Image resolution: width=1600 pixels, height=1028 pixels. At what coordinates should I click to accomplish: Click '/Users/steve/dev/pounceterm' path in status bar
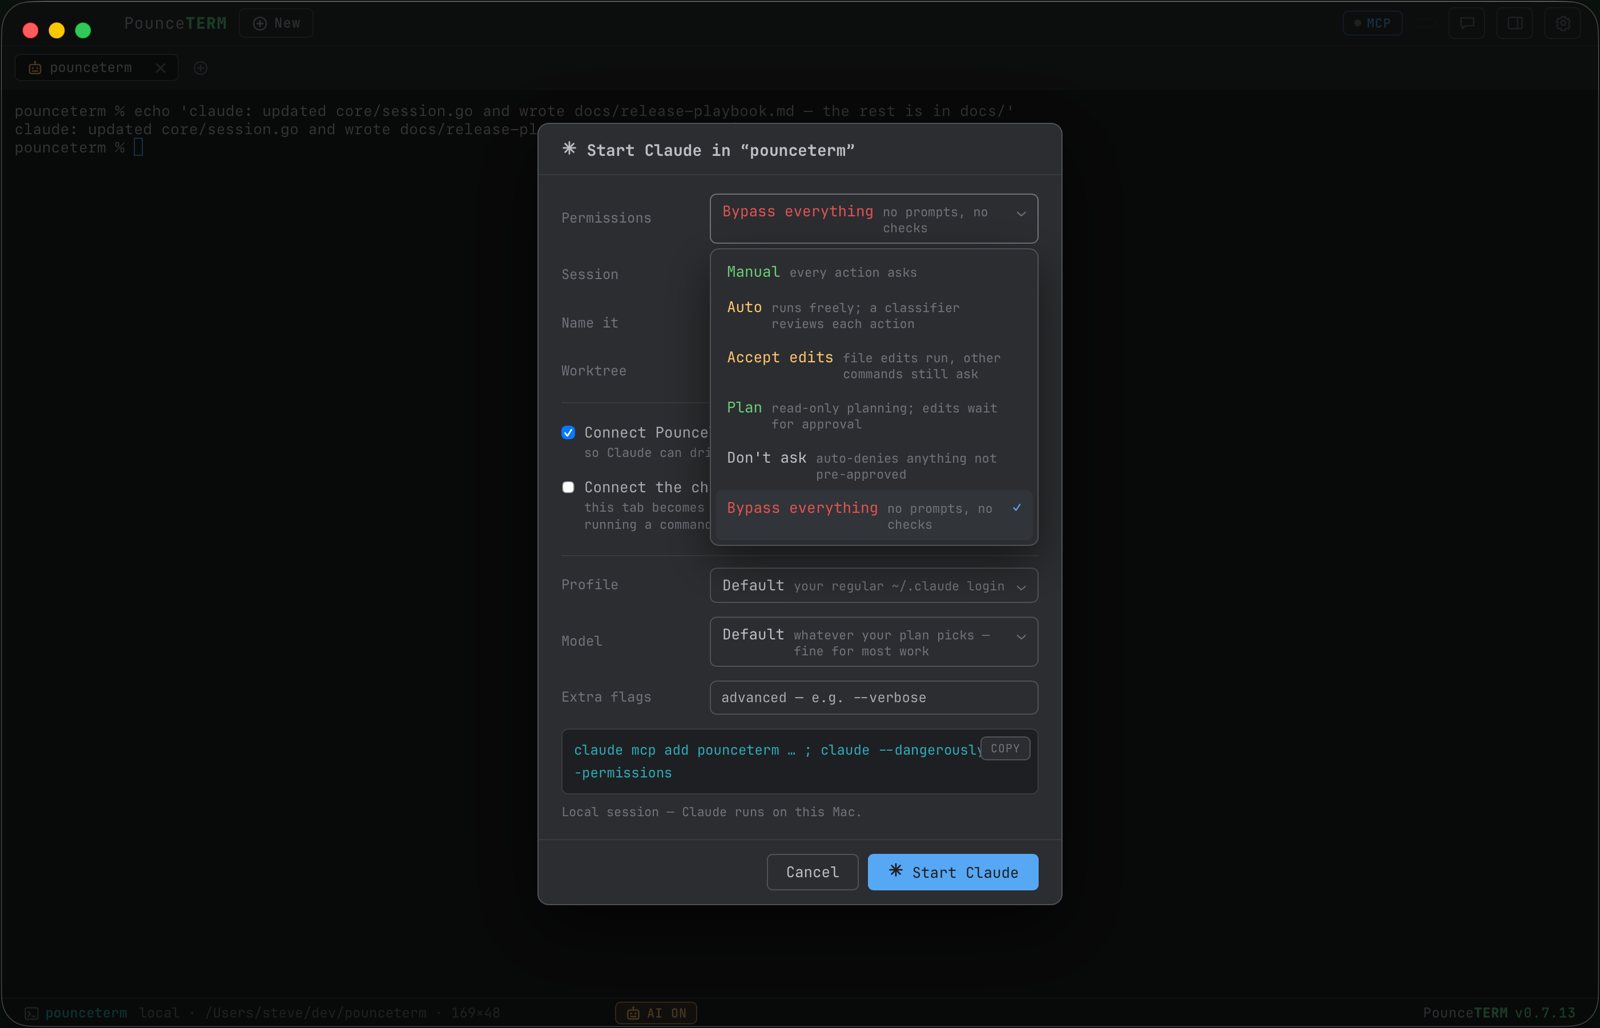pyautogui.click(x=315, y=1013)
